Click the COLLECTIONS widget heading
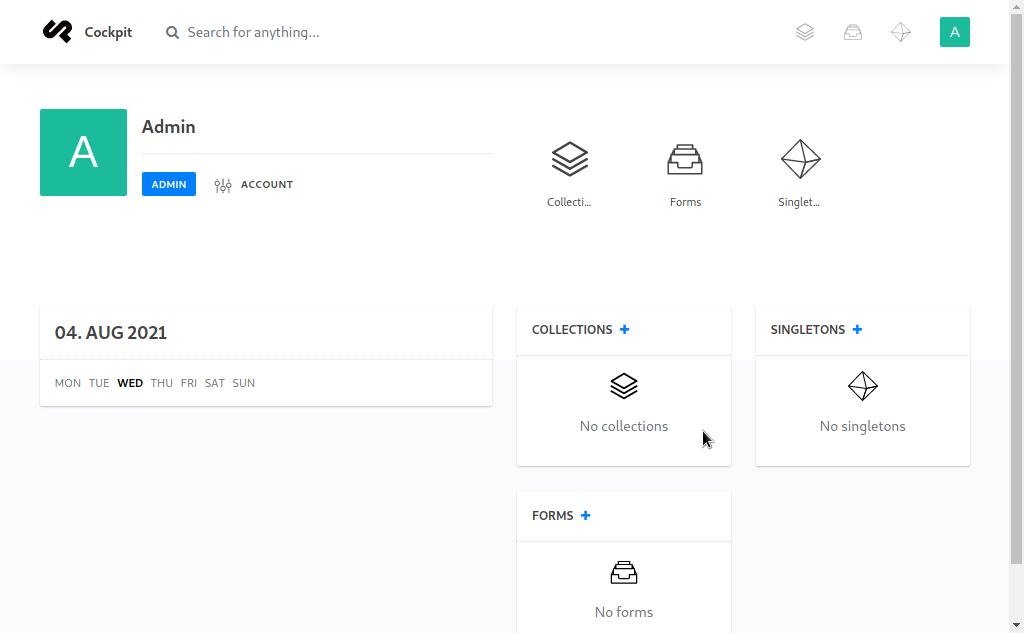 [572, 329]
